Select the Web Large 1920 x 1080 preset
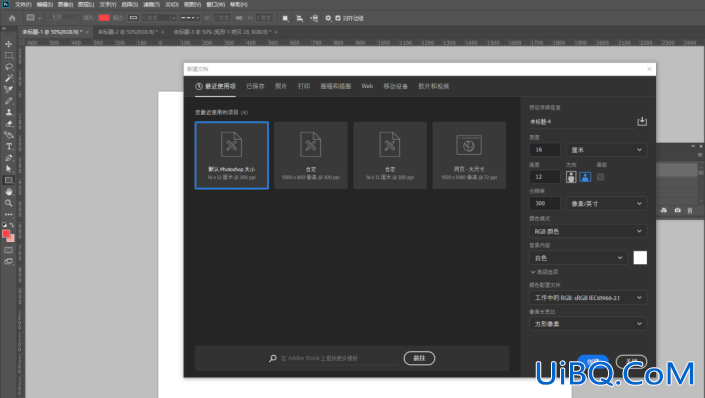This screenshot has width=705, height=398. pos(469,155)
